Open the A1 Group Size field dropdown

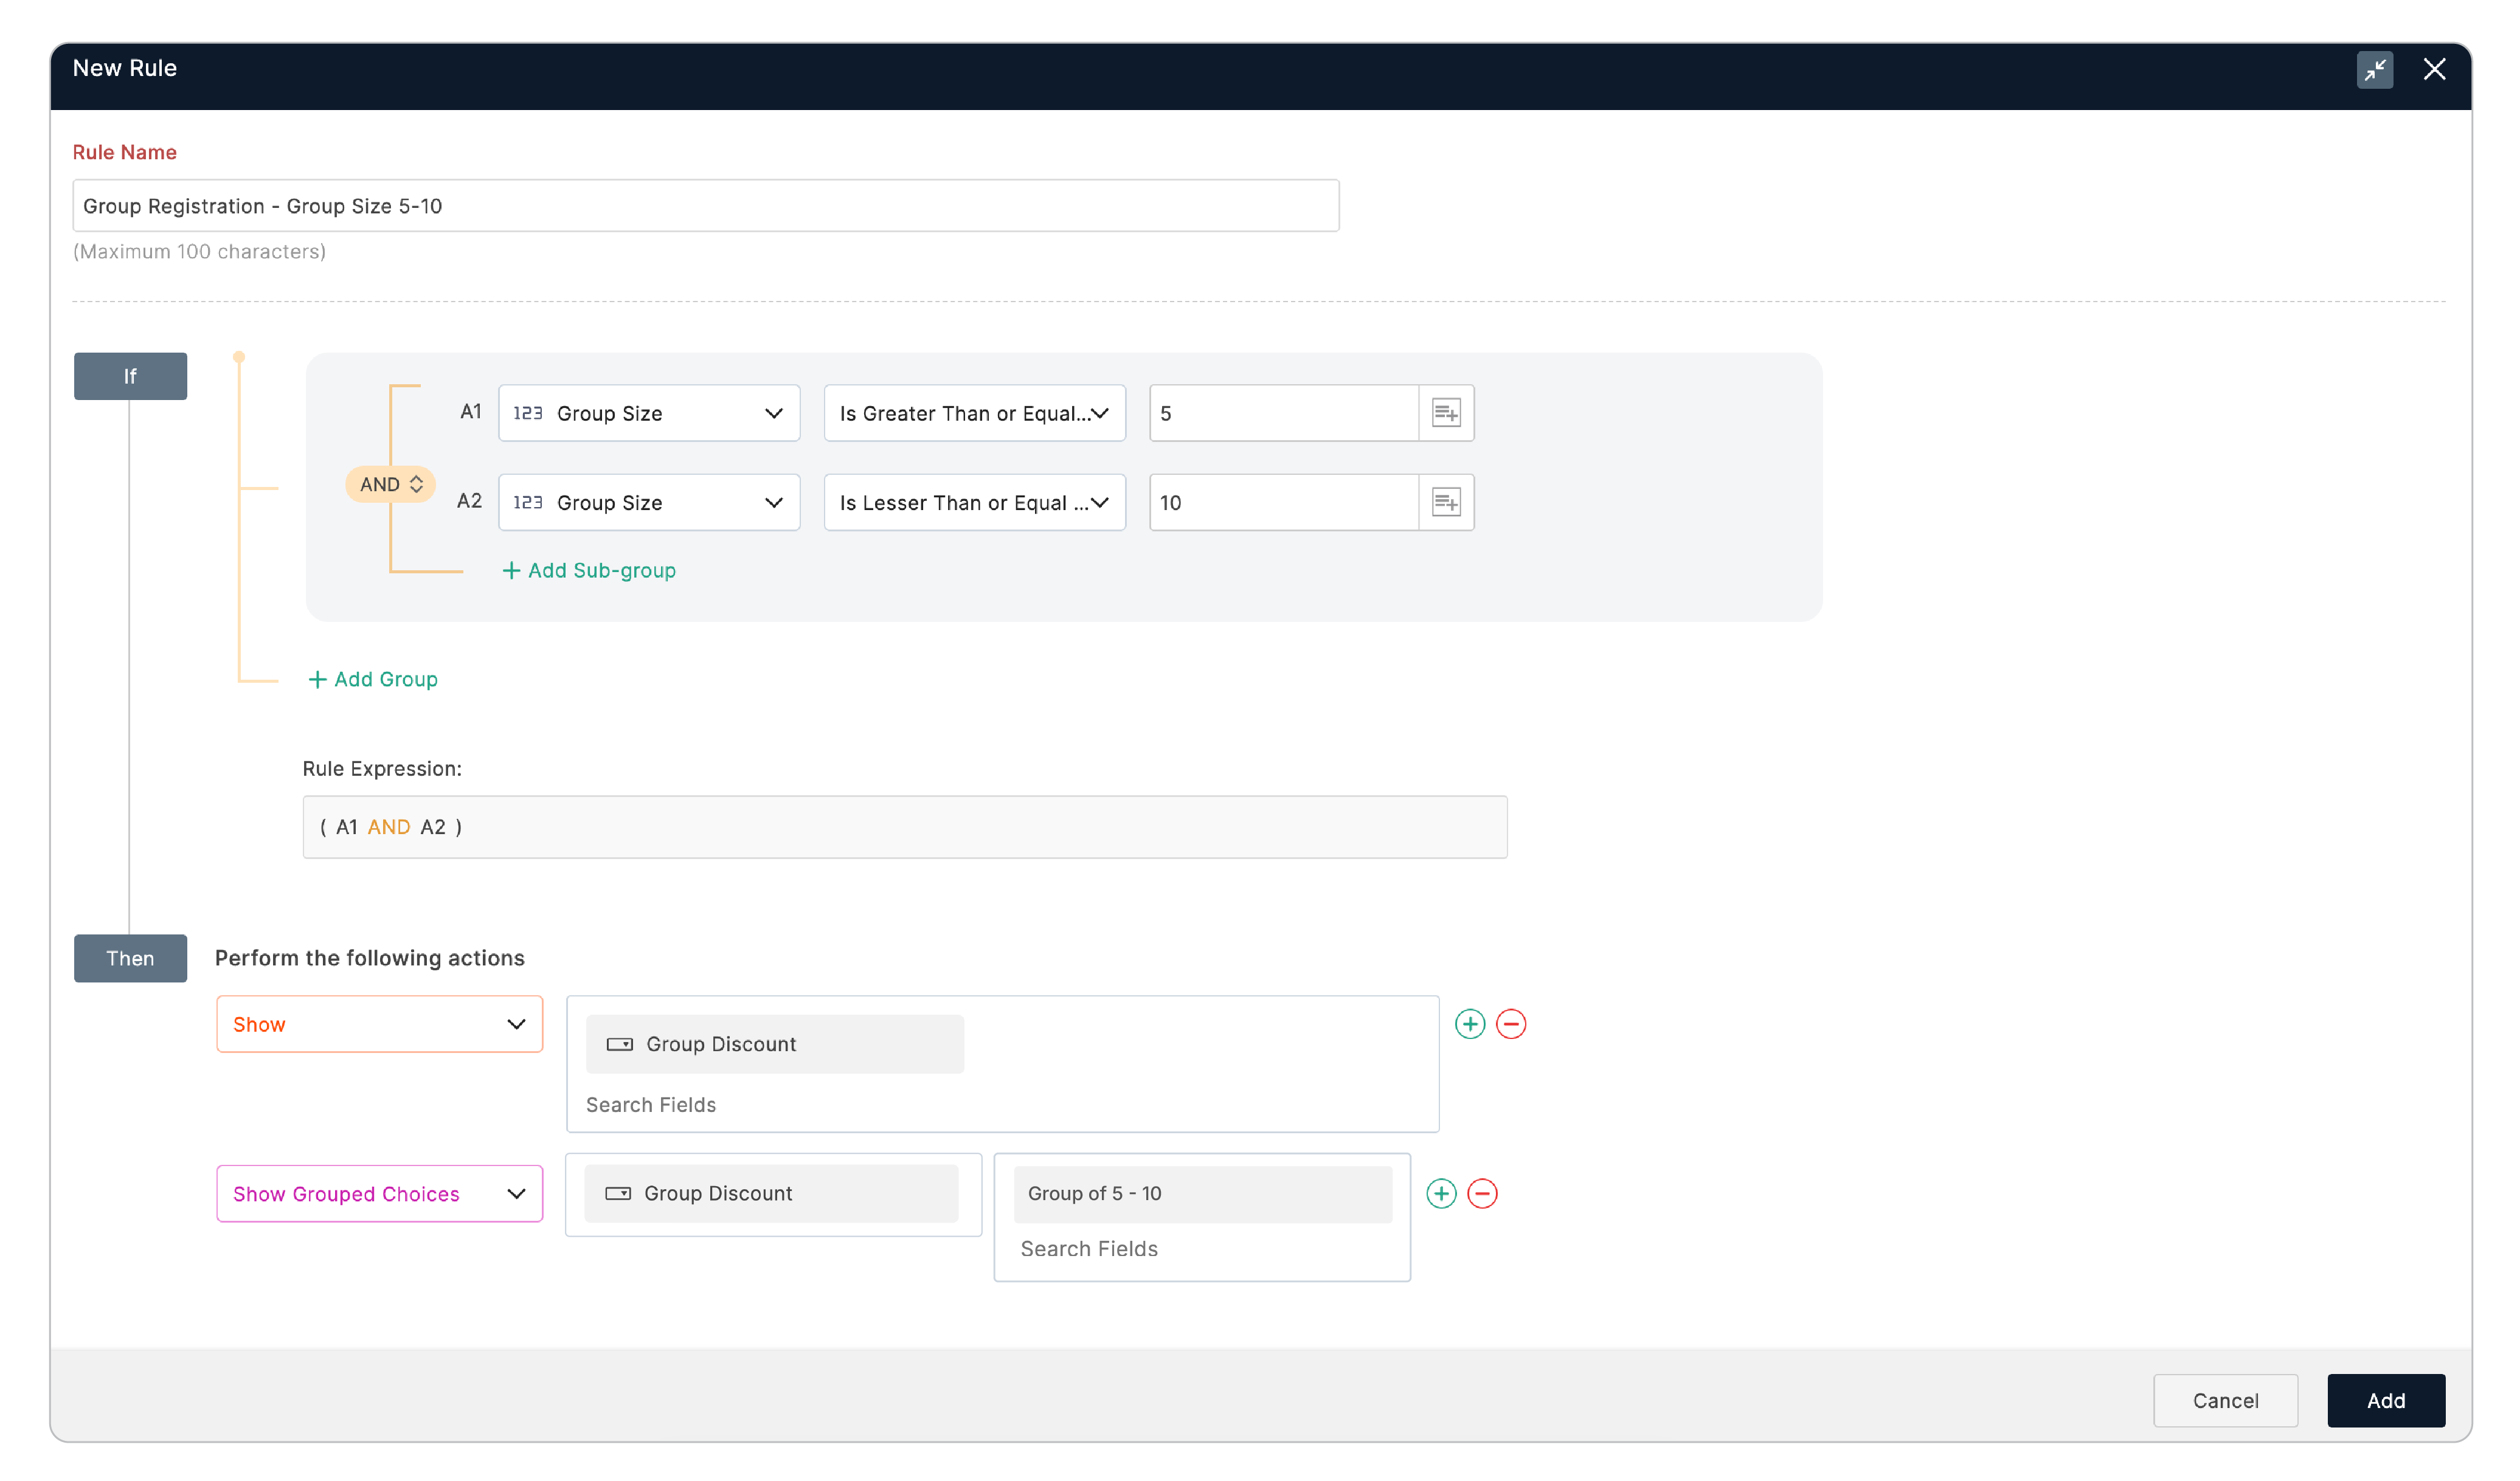(649, 413)
